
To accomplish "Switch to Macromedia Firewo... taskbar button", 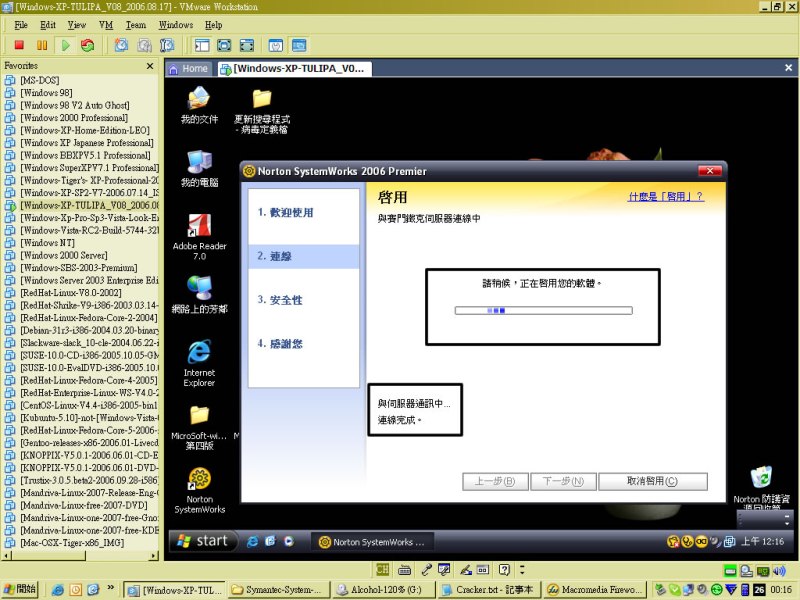I will tap(593, 590).
